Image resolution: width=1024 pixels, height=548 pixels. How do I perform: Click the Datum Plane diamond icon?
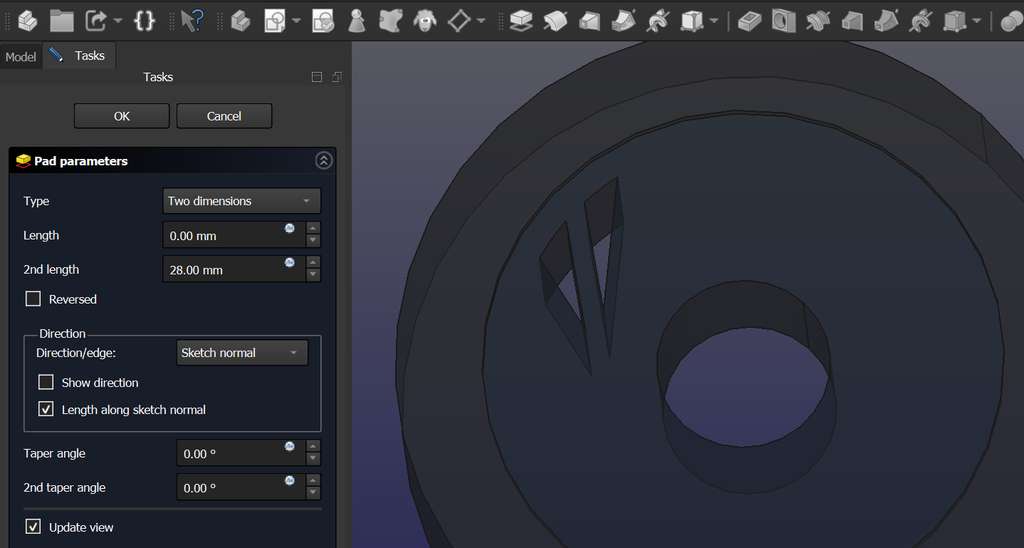(459, 21)
